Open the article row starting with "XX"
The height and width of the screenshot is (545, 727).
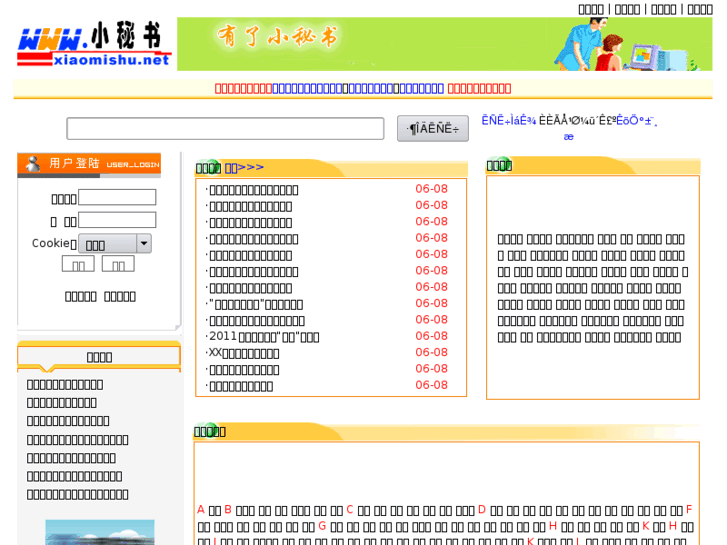243,353
